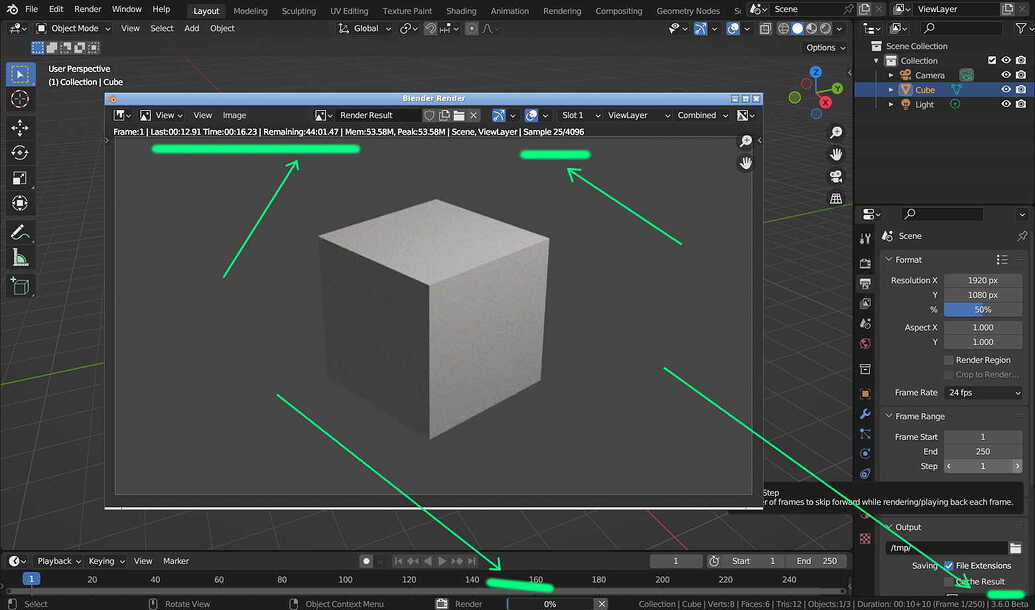Select the Scale tool

click(x=20, y=178)
